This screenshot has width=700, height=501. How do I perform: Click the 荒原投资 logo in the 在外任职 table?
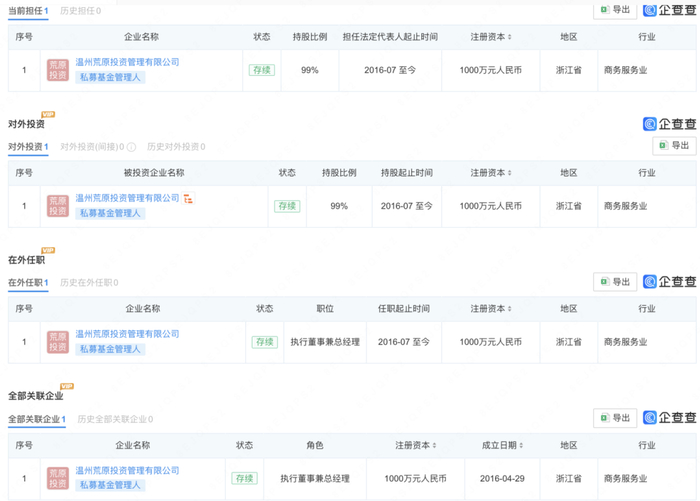(x=58, y=342)
